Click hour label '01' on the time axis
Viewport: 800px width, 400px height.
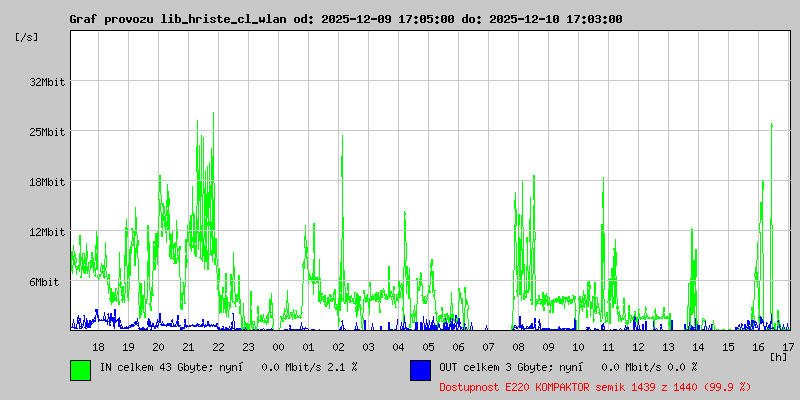(x=308, y=347)
